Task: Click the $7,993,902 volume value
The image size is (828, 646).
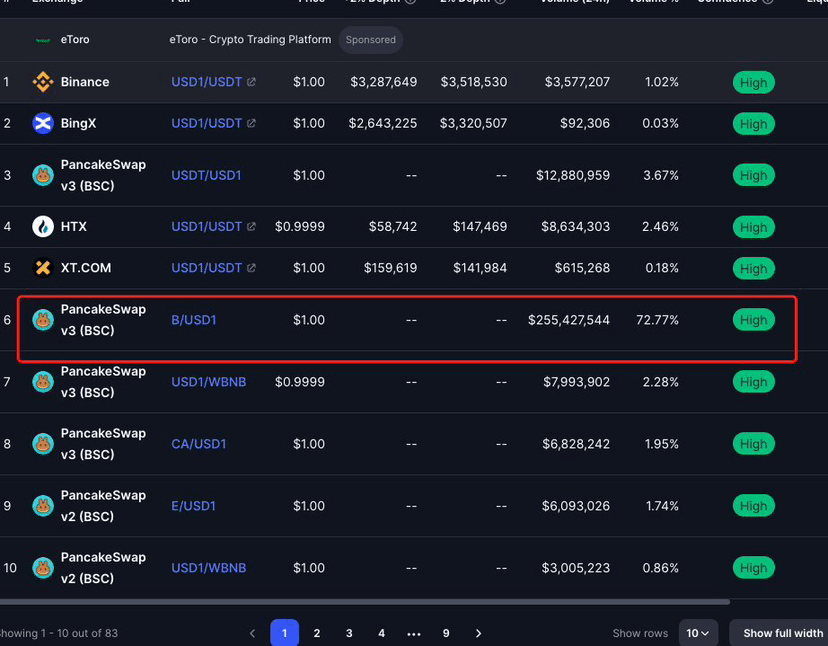Action: click(x=577, y=381)
